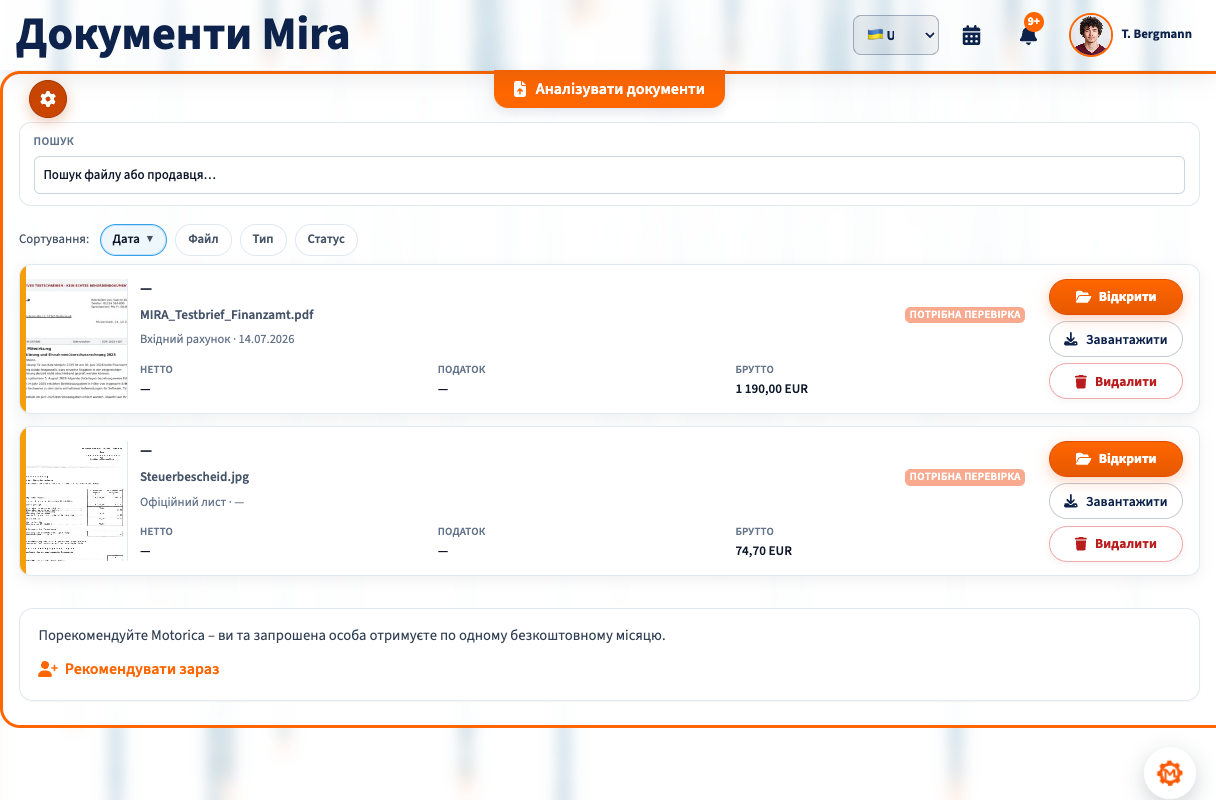Click file name MIRA_Testbrief_Finanzamt.pdf
Image resolution: width=1216 pixels, height=800 pixels.
click(x=227, y=315)
